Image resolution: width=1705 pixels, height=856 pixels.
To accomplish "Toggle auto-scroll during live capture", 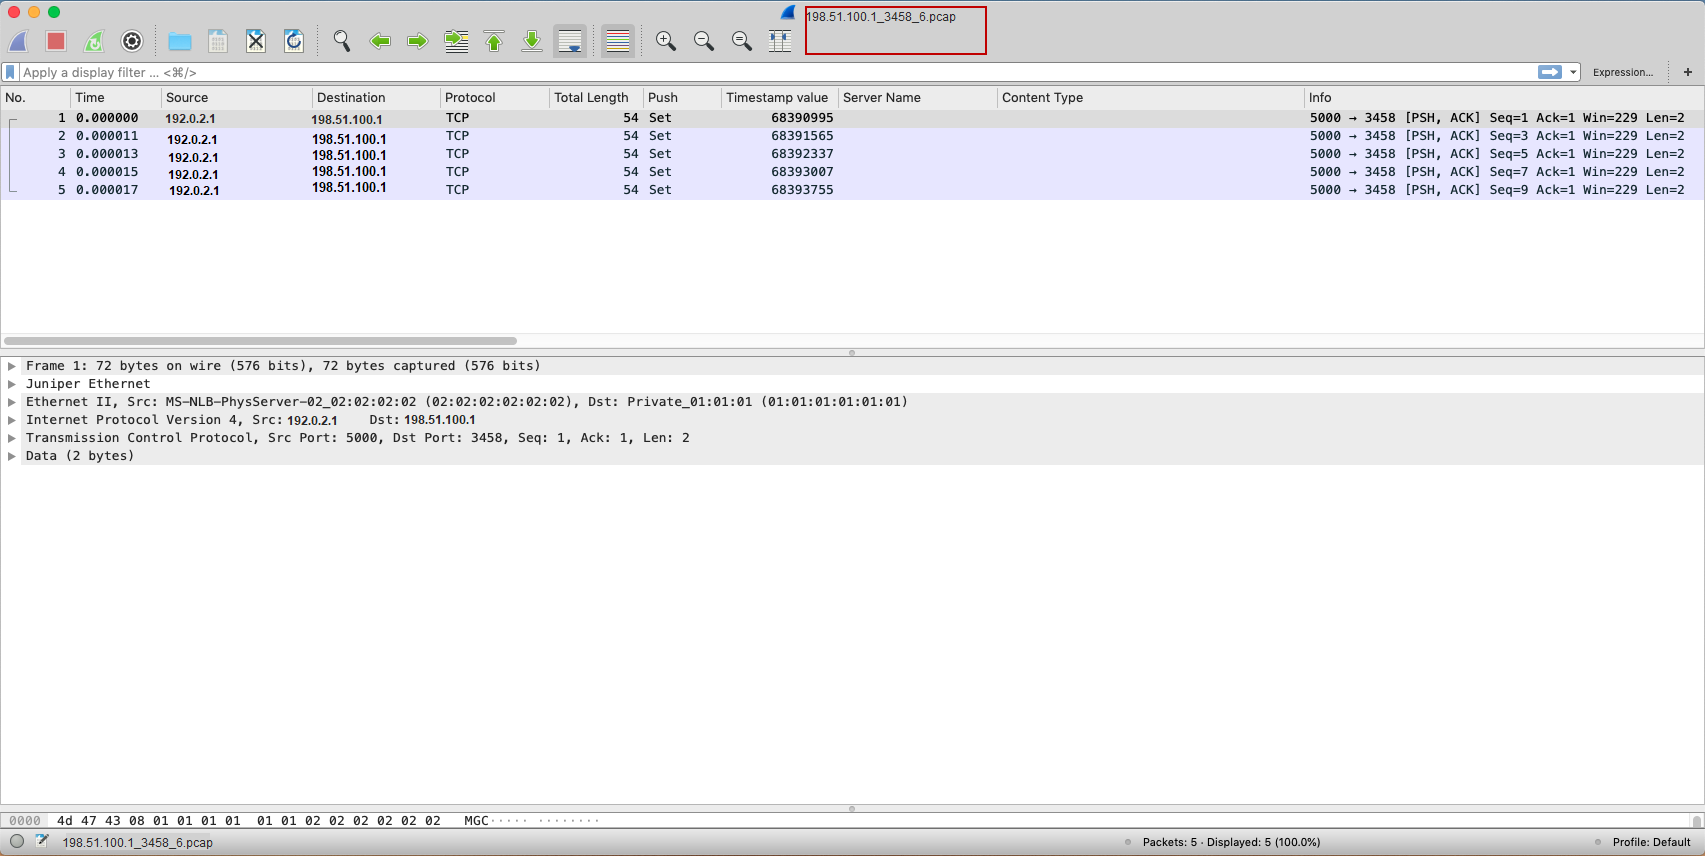I will tap(570, 41).
